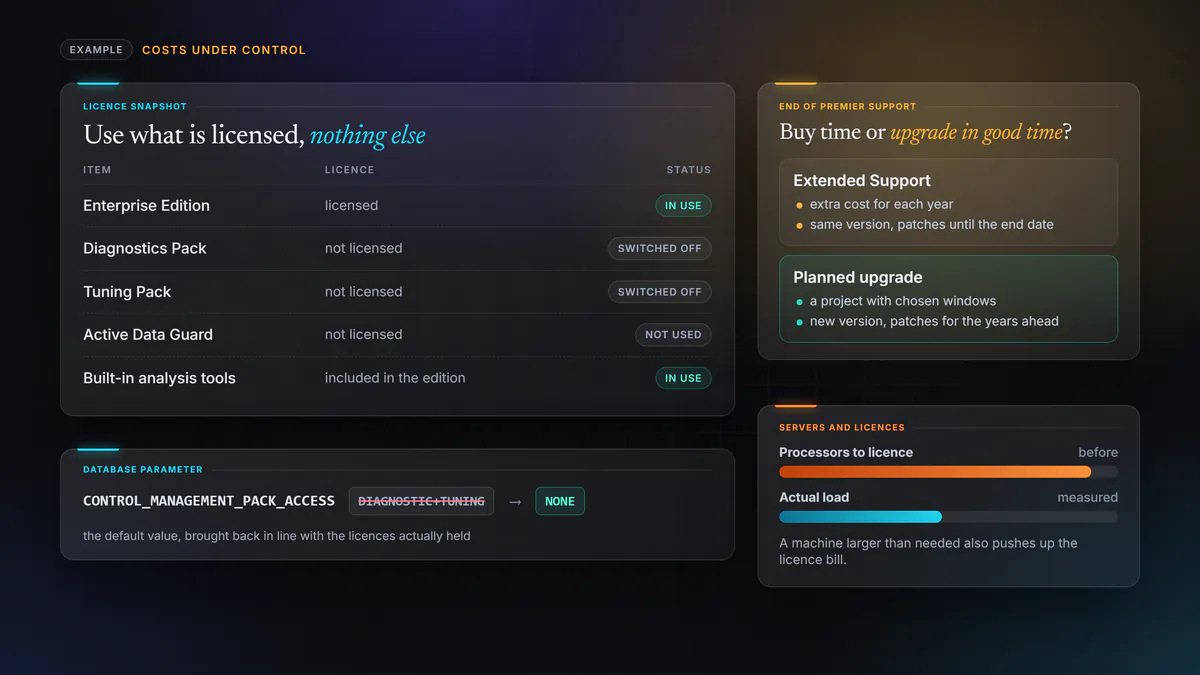Click the arrow between parameter values

click(x=515, y=501)
